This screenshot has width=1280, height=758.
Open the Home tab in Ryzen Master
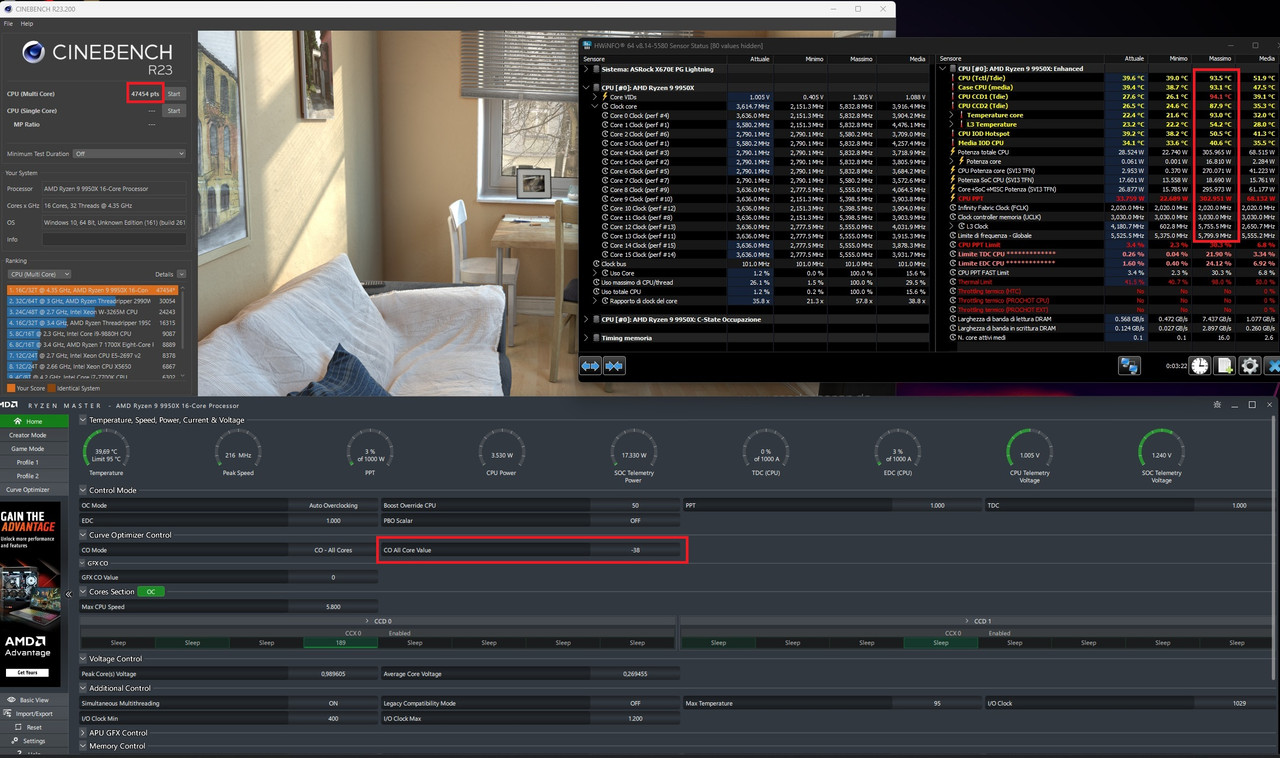34,421
